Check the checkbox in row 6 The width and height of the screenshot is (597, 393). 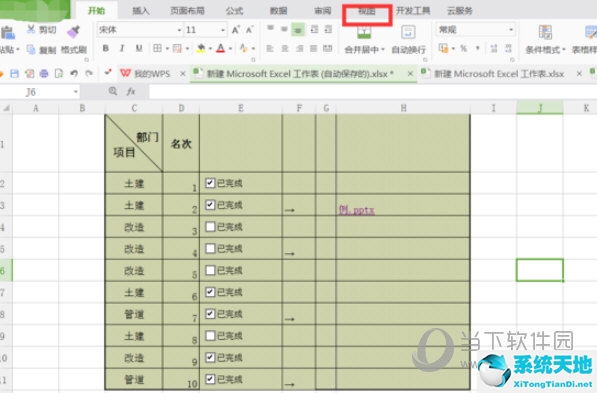pyautogui.click(x=210, y=270)
